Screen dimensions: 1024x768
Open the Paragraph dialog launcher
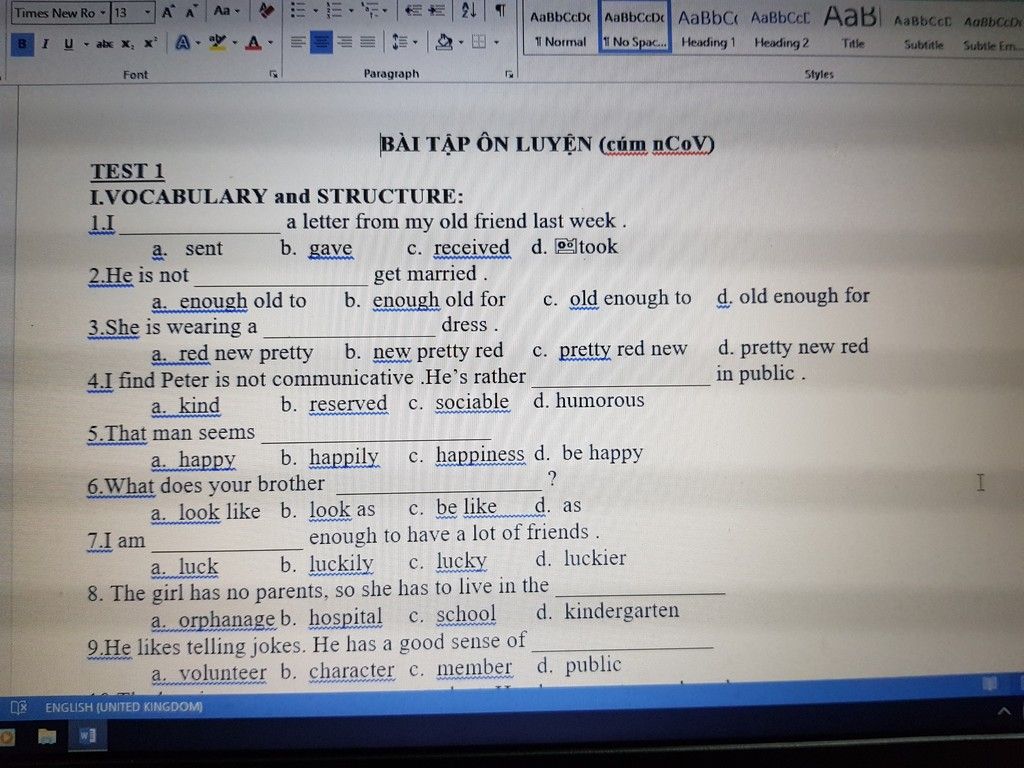[x=509, y=74]
